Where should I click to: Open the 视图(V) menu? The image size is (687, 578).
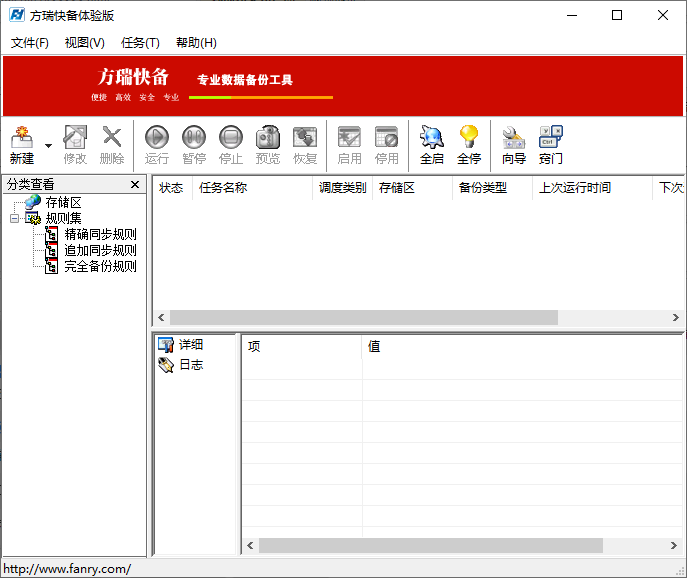click(85, 43)
